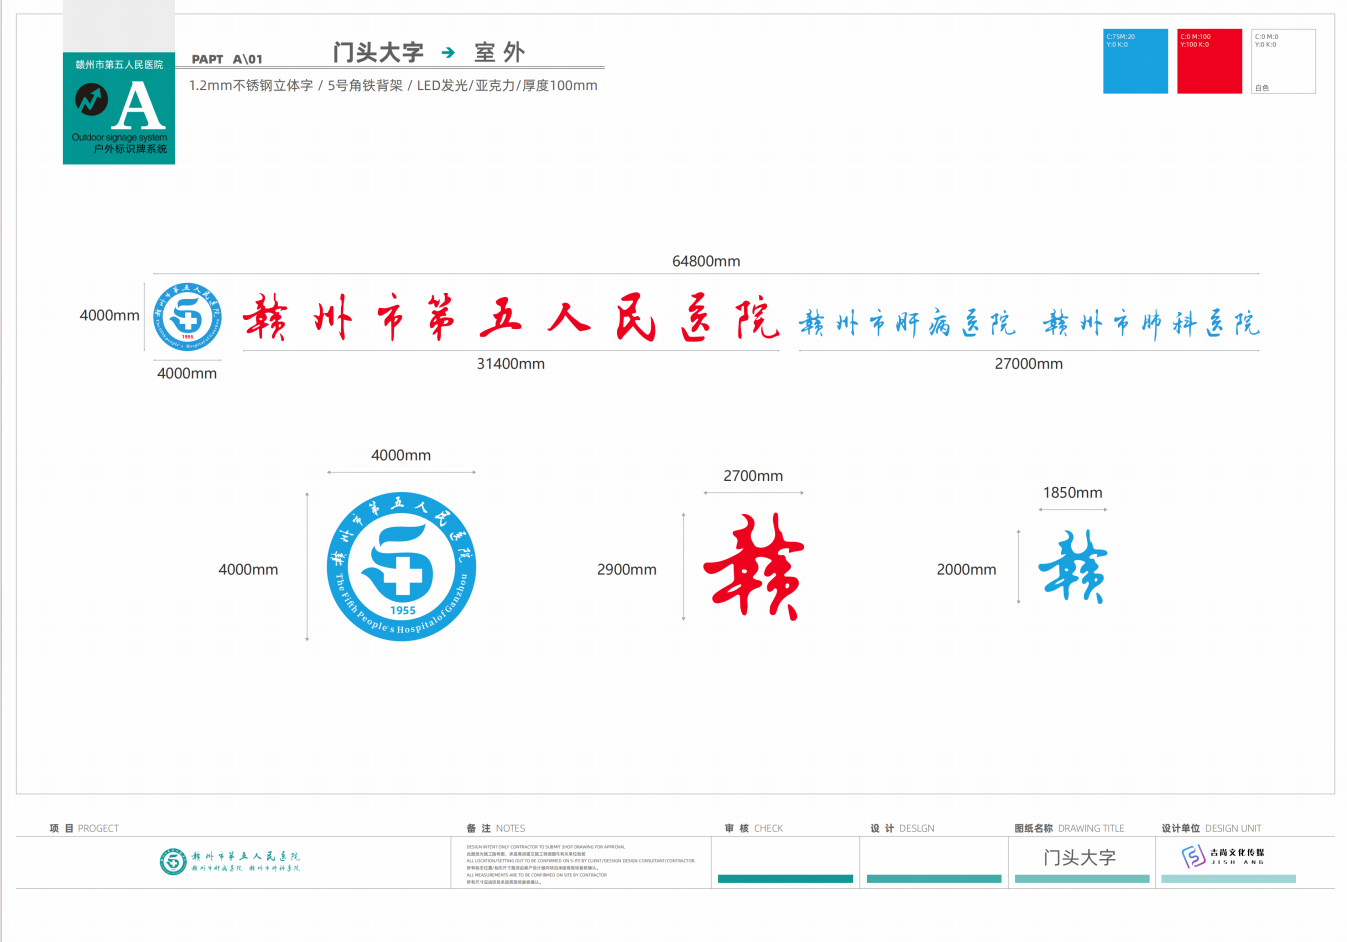
Task: Click the 1.2mm不锈钢立体字 material specification line
Action: pos(393,86)
